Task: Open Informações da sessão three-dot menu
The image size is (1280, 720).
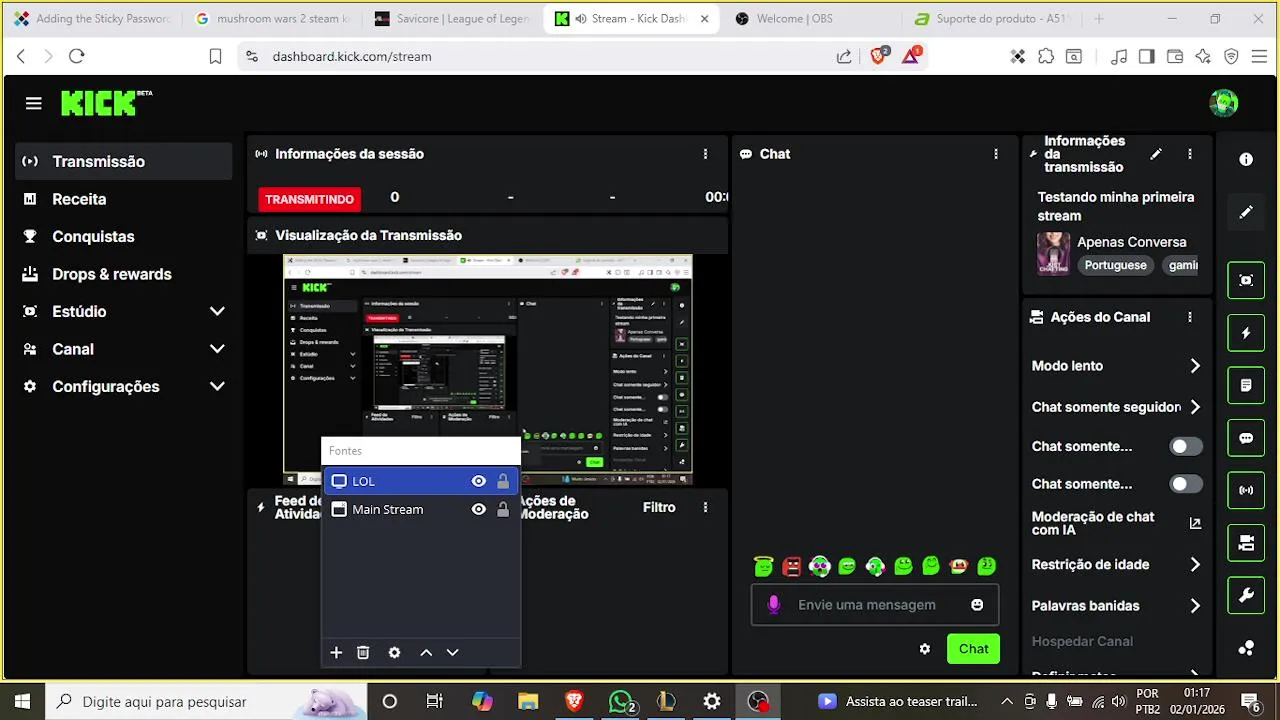Action: click(706, 154)
